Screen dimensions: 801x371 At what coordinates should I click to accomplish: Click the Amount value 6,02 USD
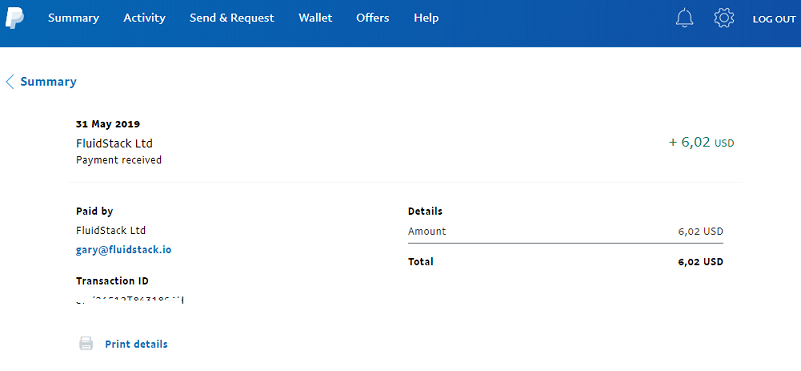[x=701, y=231]
